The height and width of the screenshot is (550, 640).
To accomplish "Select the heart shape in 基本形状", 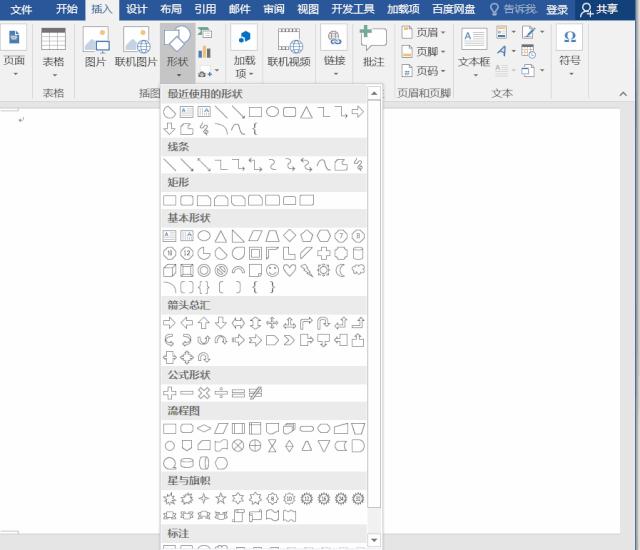I will click(289, 270).
